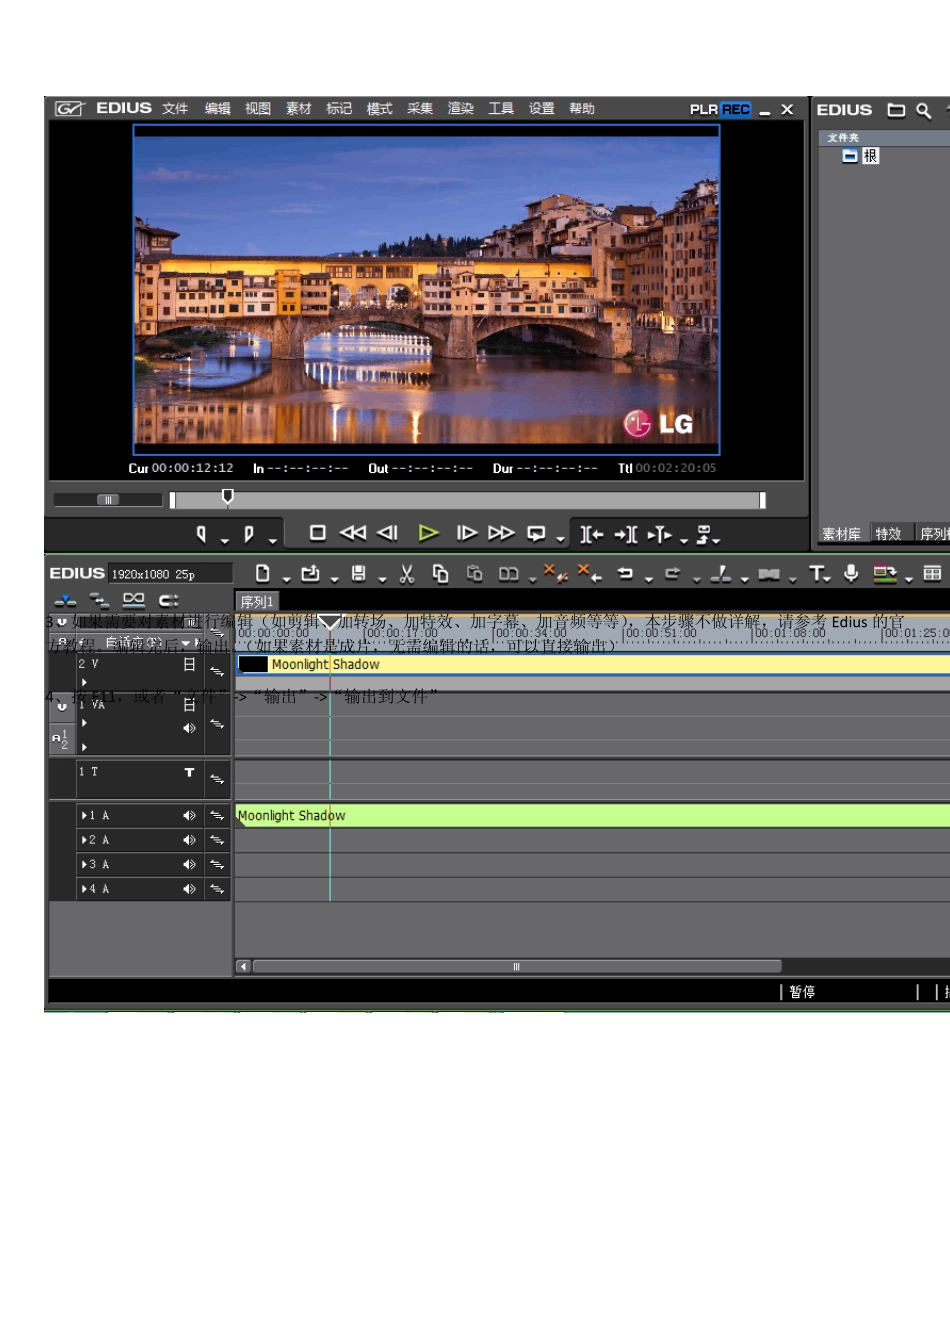Switch to the 特效 tab
Viewport: 950px width, 1344px height.
[x=888, y=534]
